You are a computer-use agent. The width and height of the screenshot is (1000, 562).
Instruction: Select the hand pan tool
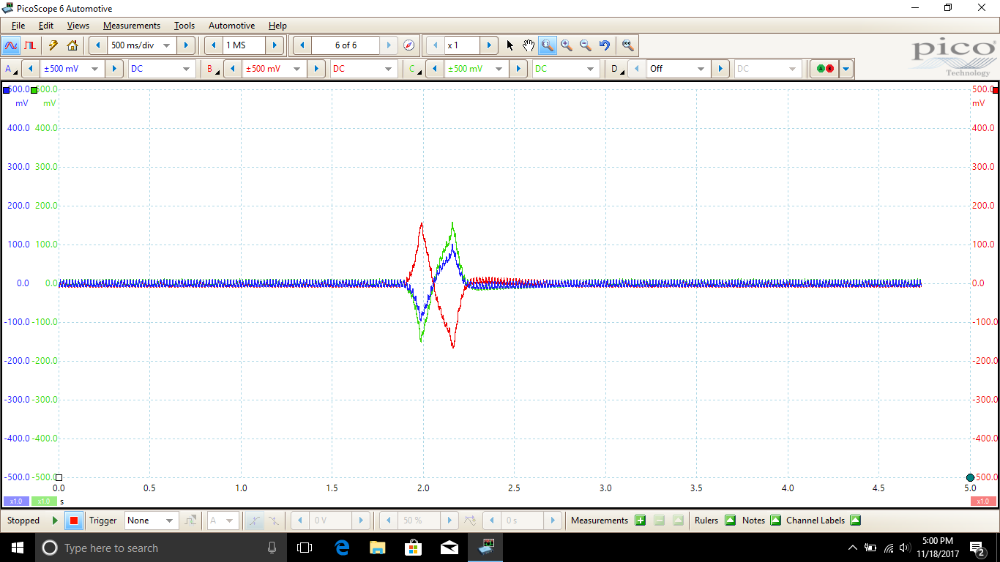coord(528,45)
